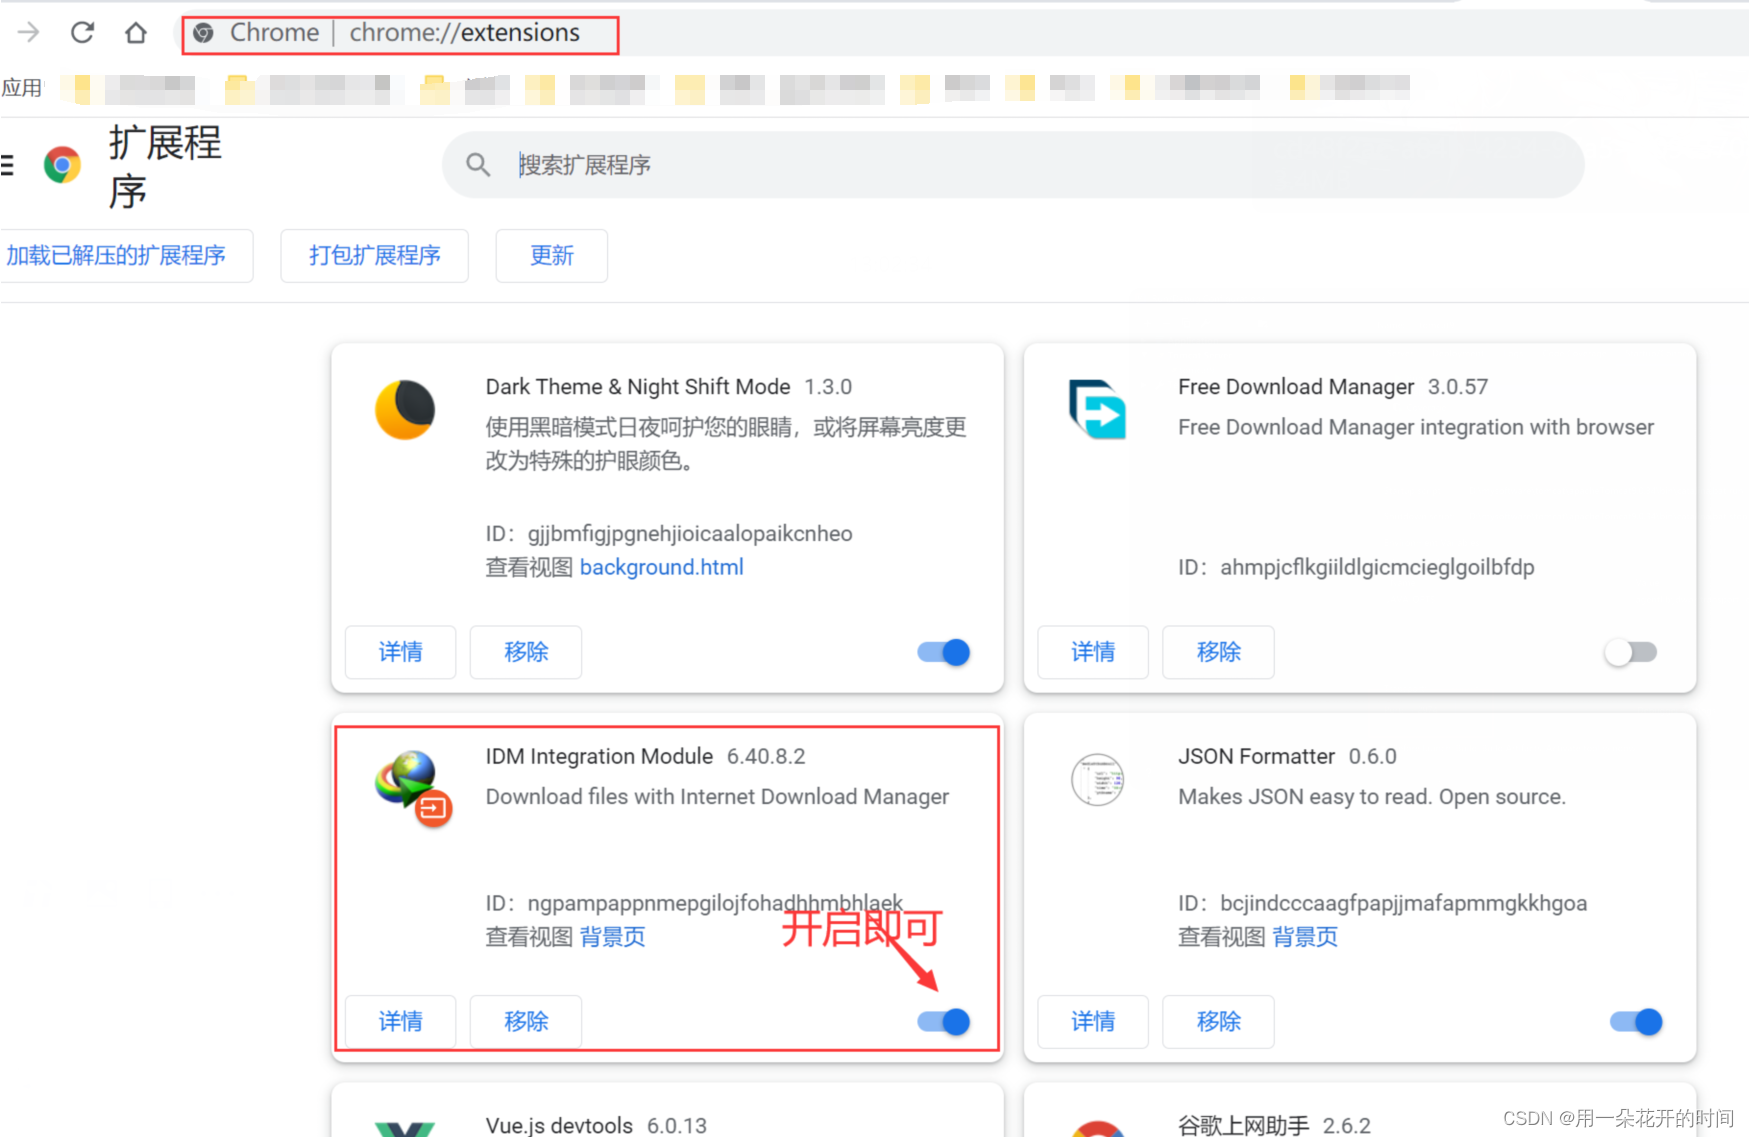Click 打包扩展程序 button
Viewport: 1749px width, 1137px height.
(374, 256)
